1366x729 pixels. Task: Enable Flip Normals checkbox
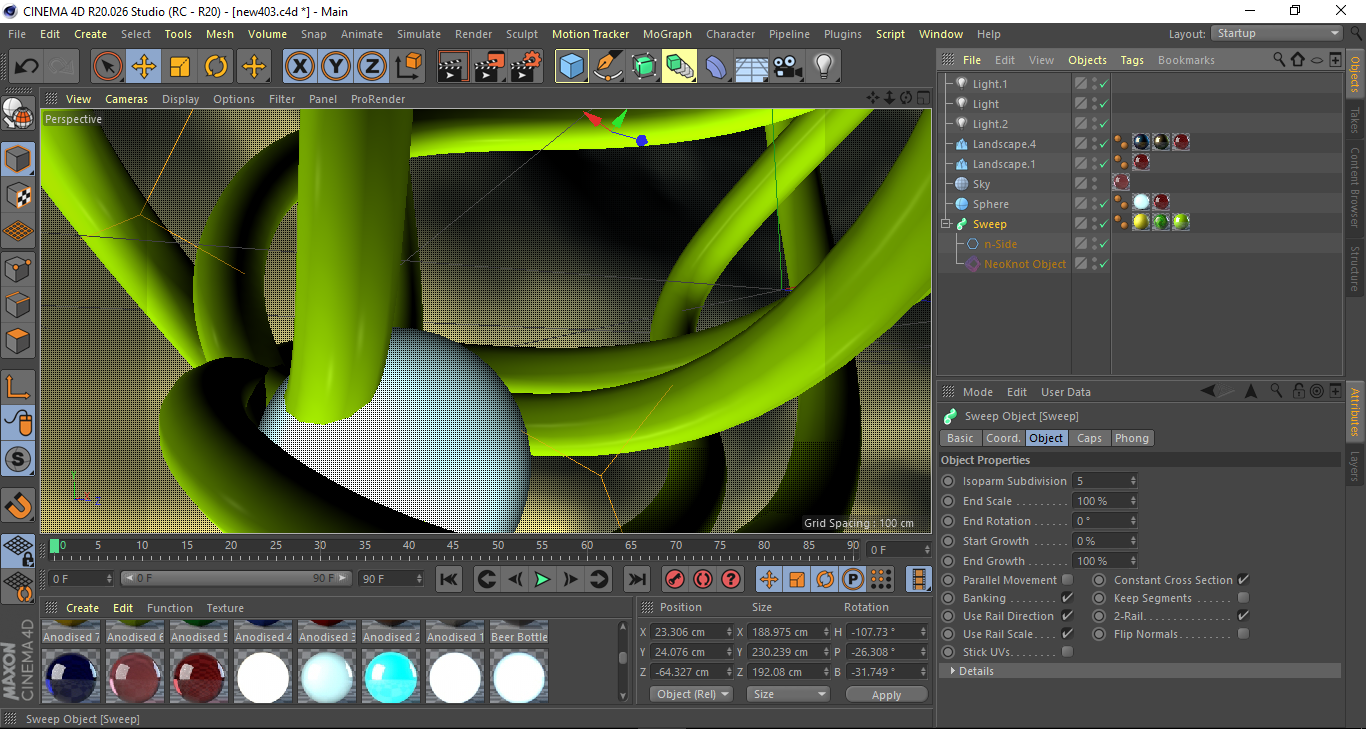(1243, 634)
